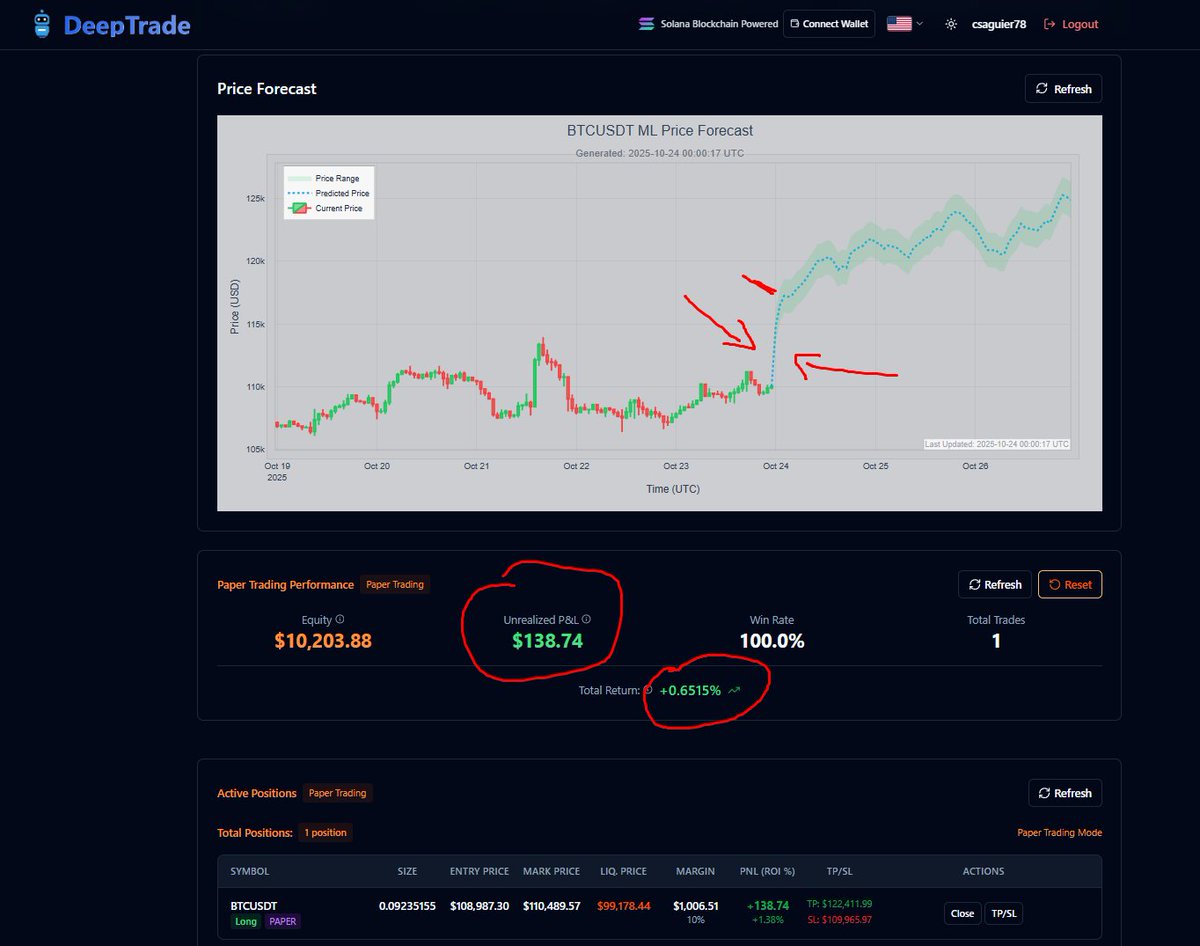
Task: Click the Unrealized P&L info icon
Action: (x=586, y=619)
